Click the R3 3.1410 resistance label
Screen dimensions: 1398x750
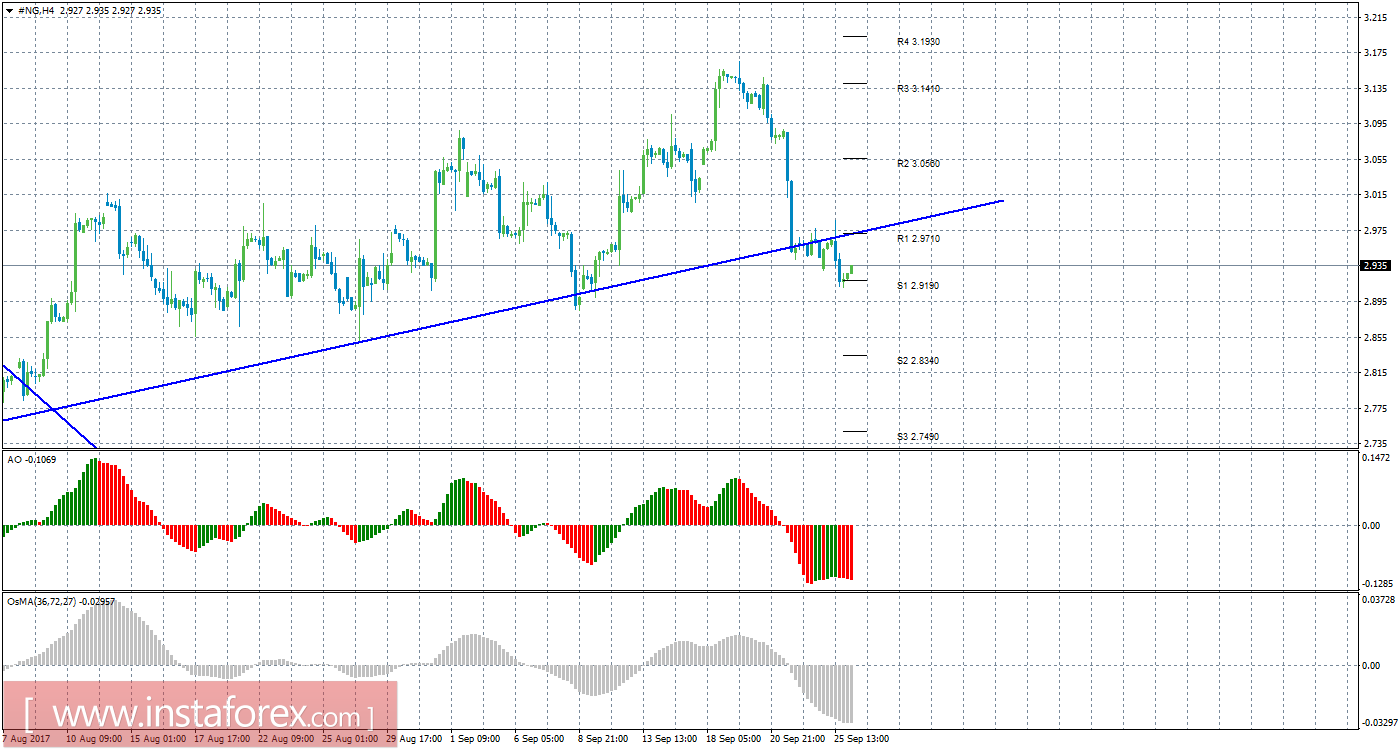[918, 89]
